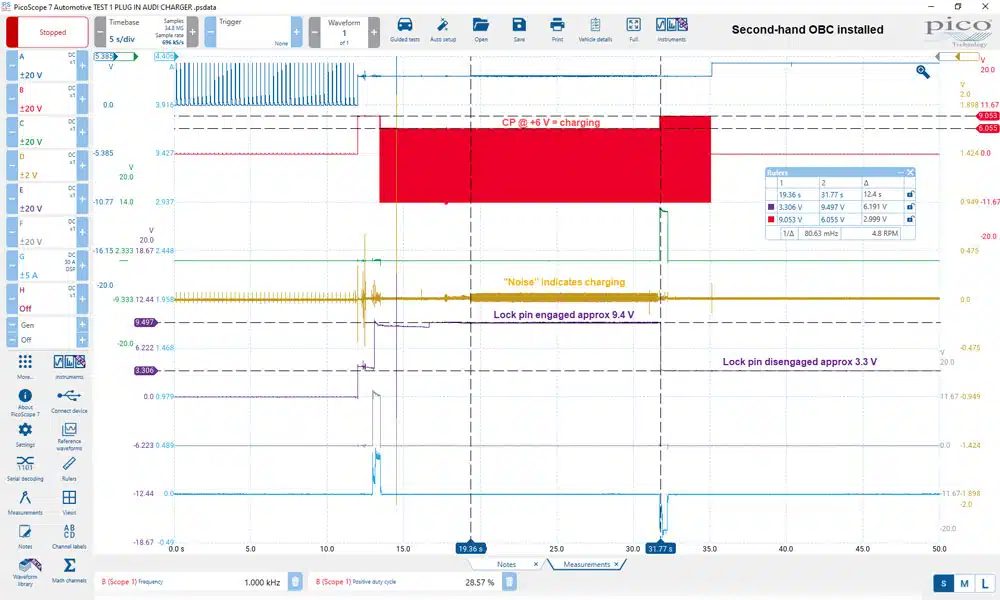The image size is (1000, 600).
Task: Open the Settings gear icon
Action: click(25, 434)
